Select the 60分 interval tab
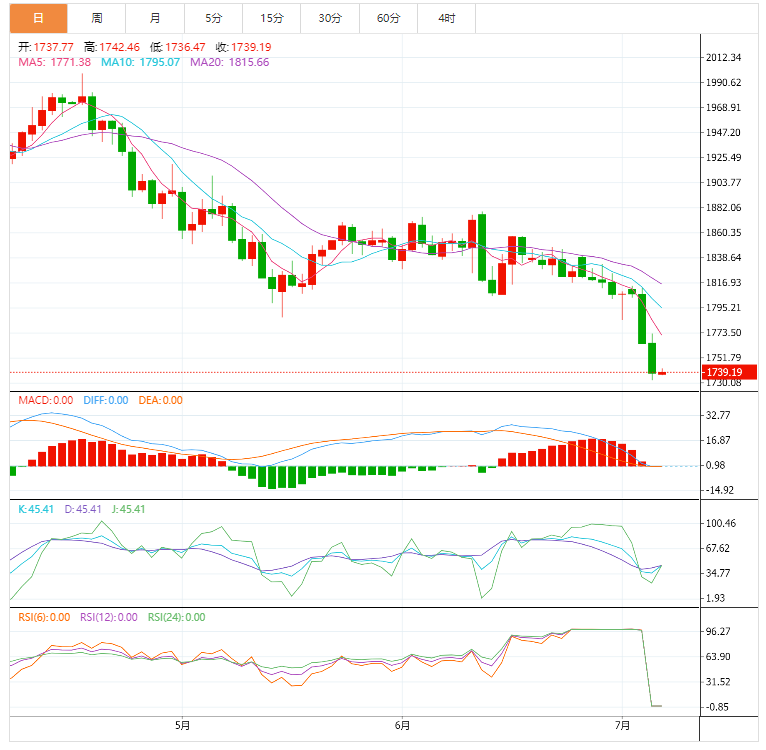 pos(388,19)
